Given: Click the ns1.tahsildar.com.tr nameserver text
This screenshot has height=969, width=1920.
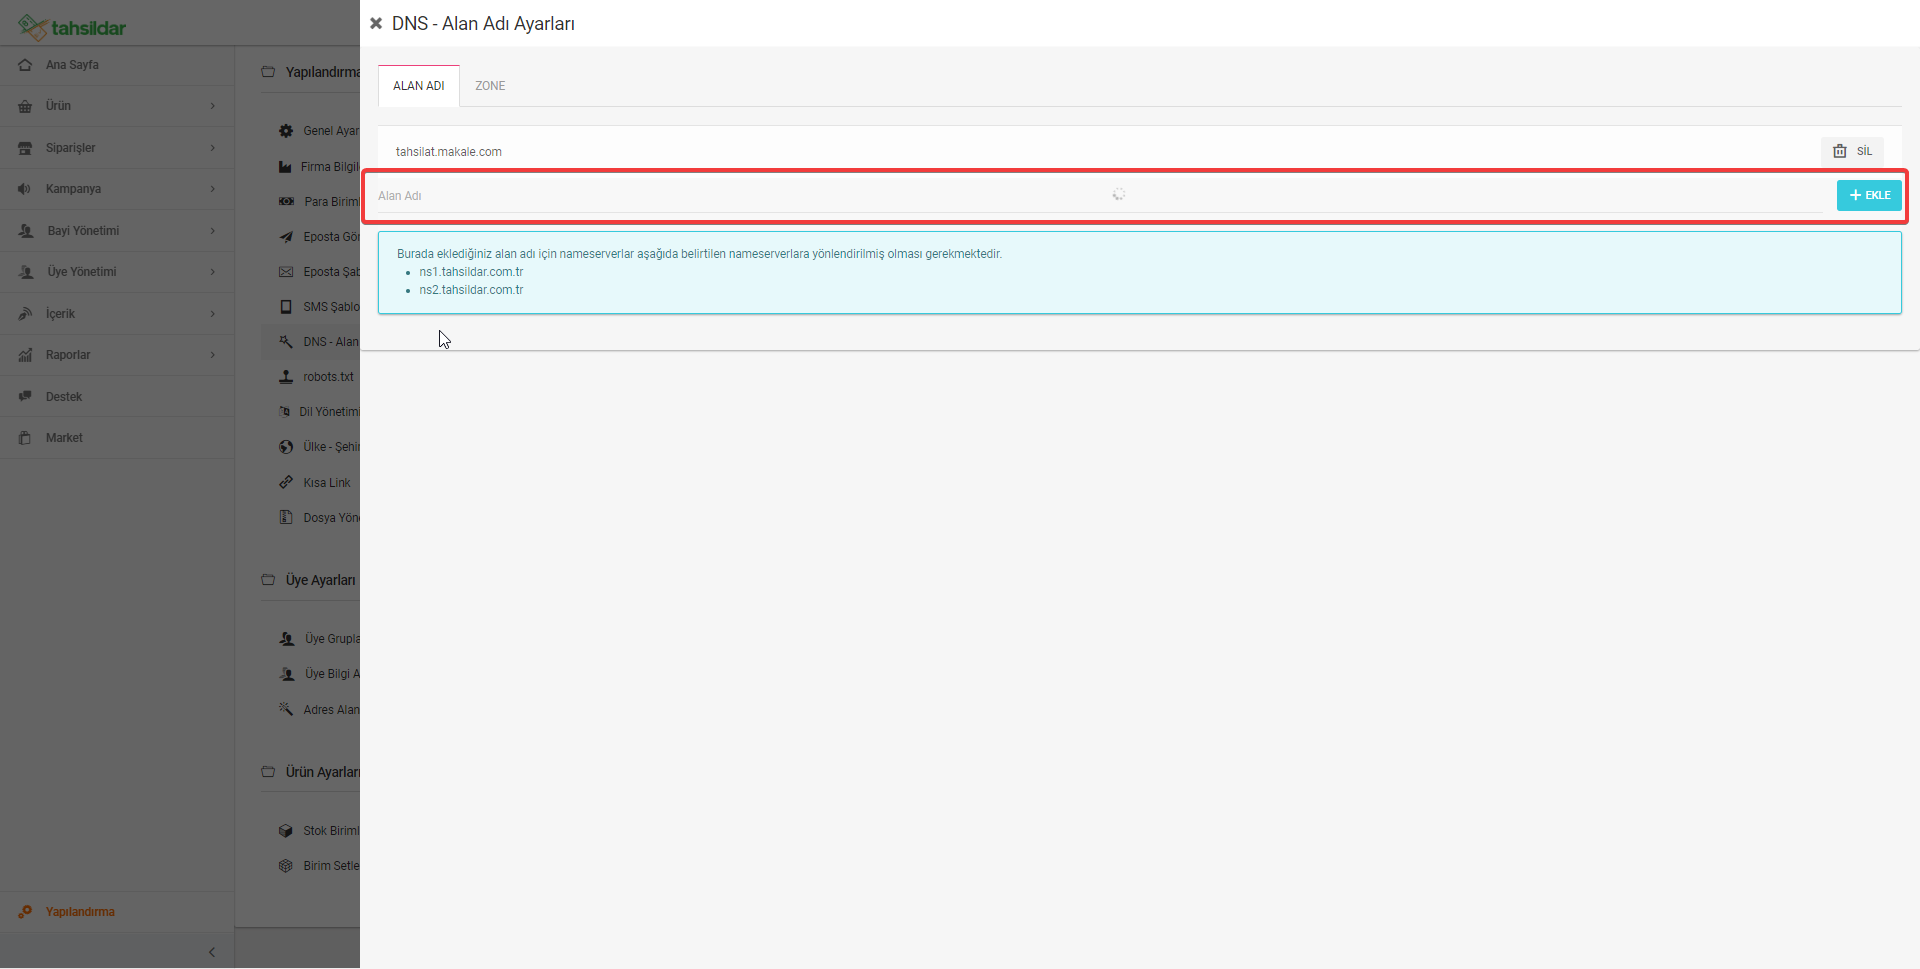Looking at the screenshot, I should (x=471, y=272).
